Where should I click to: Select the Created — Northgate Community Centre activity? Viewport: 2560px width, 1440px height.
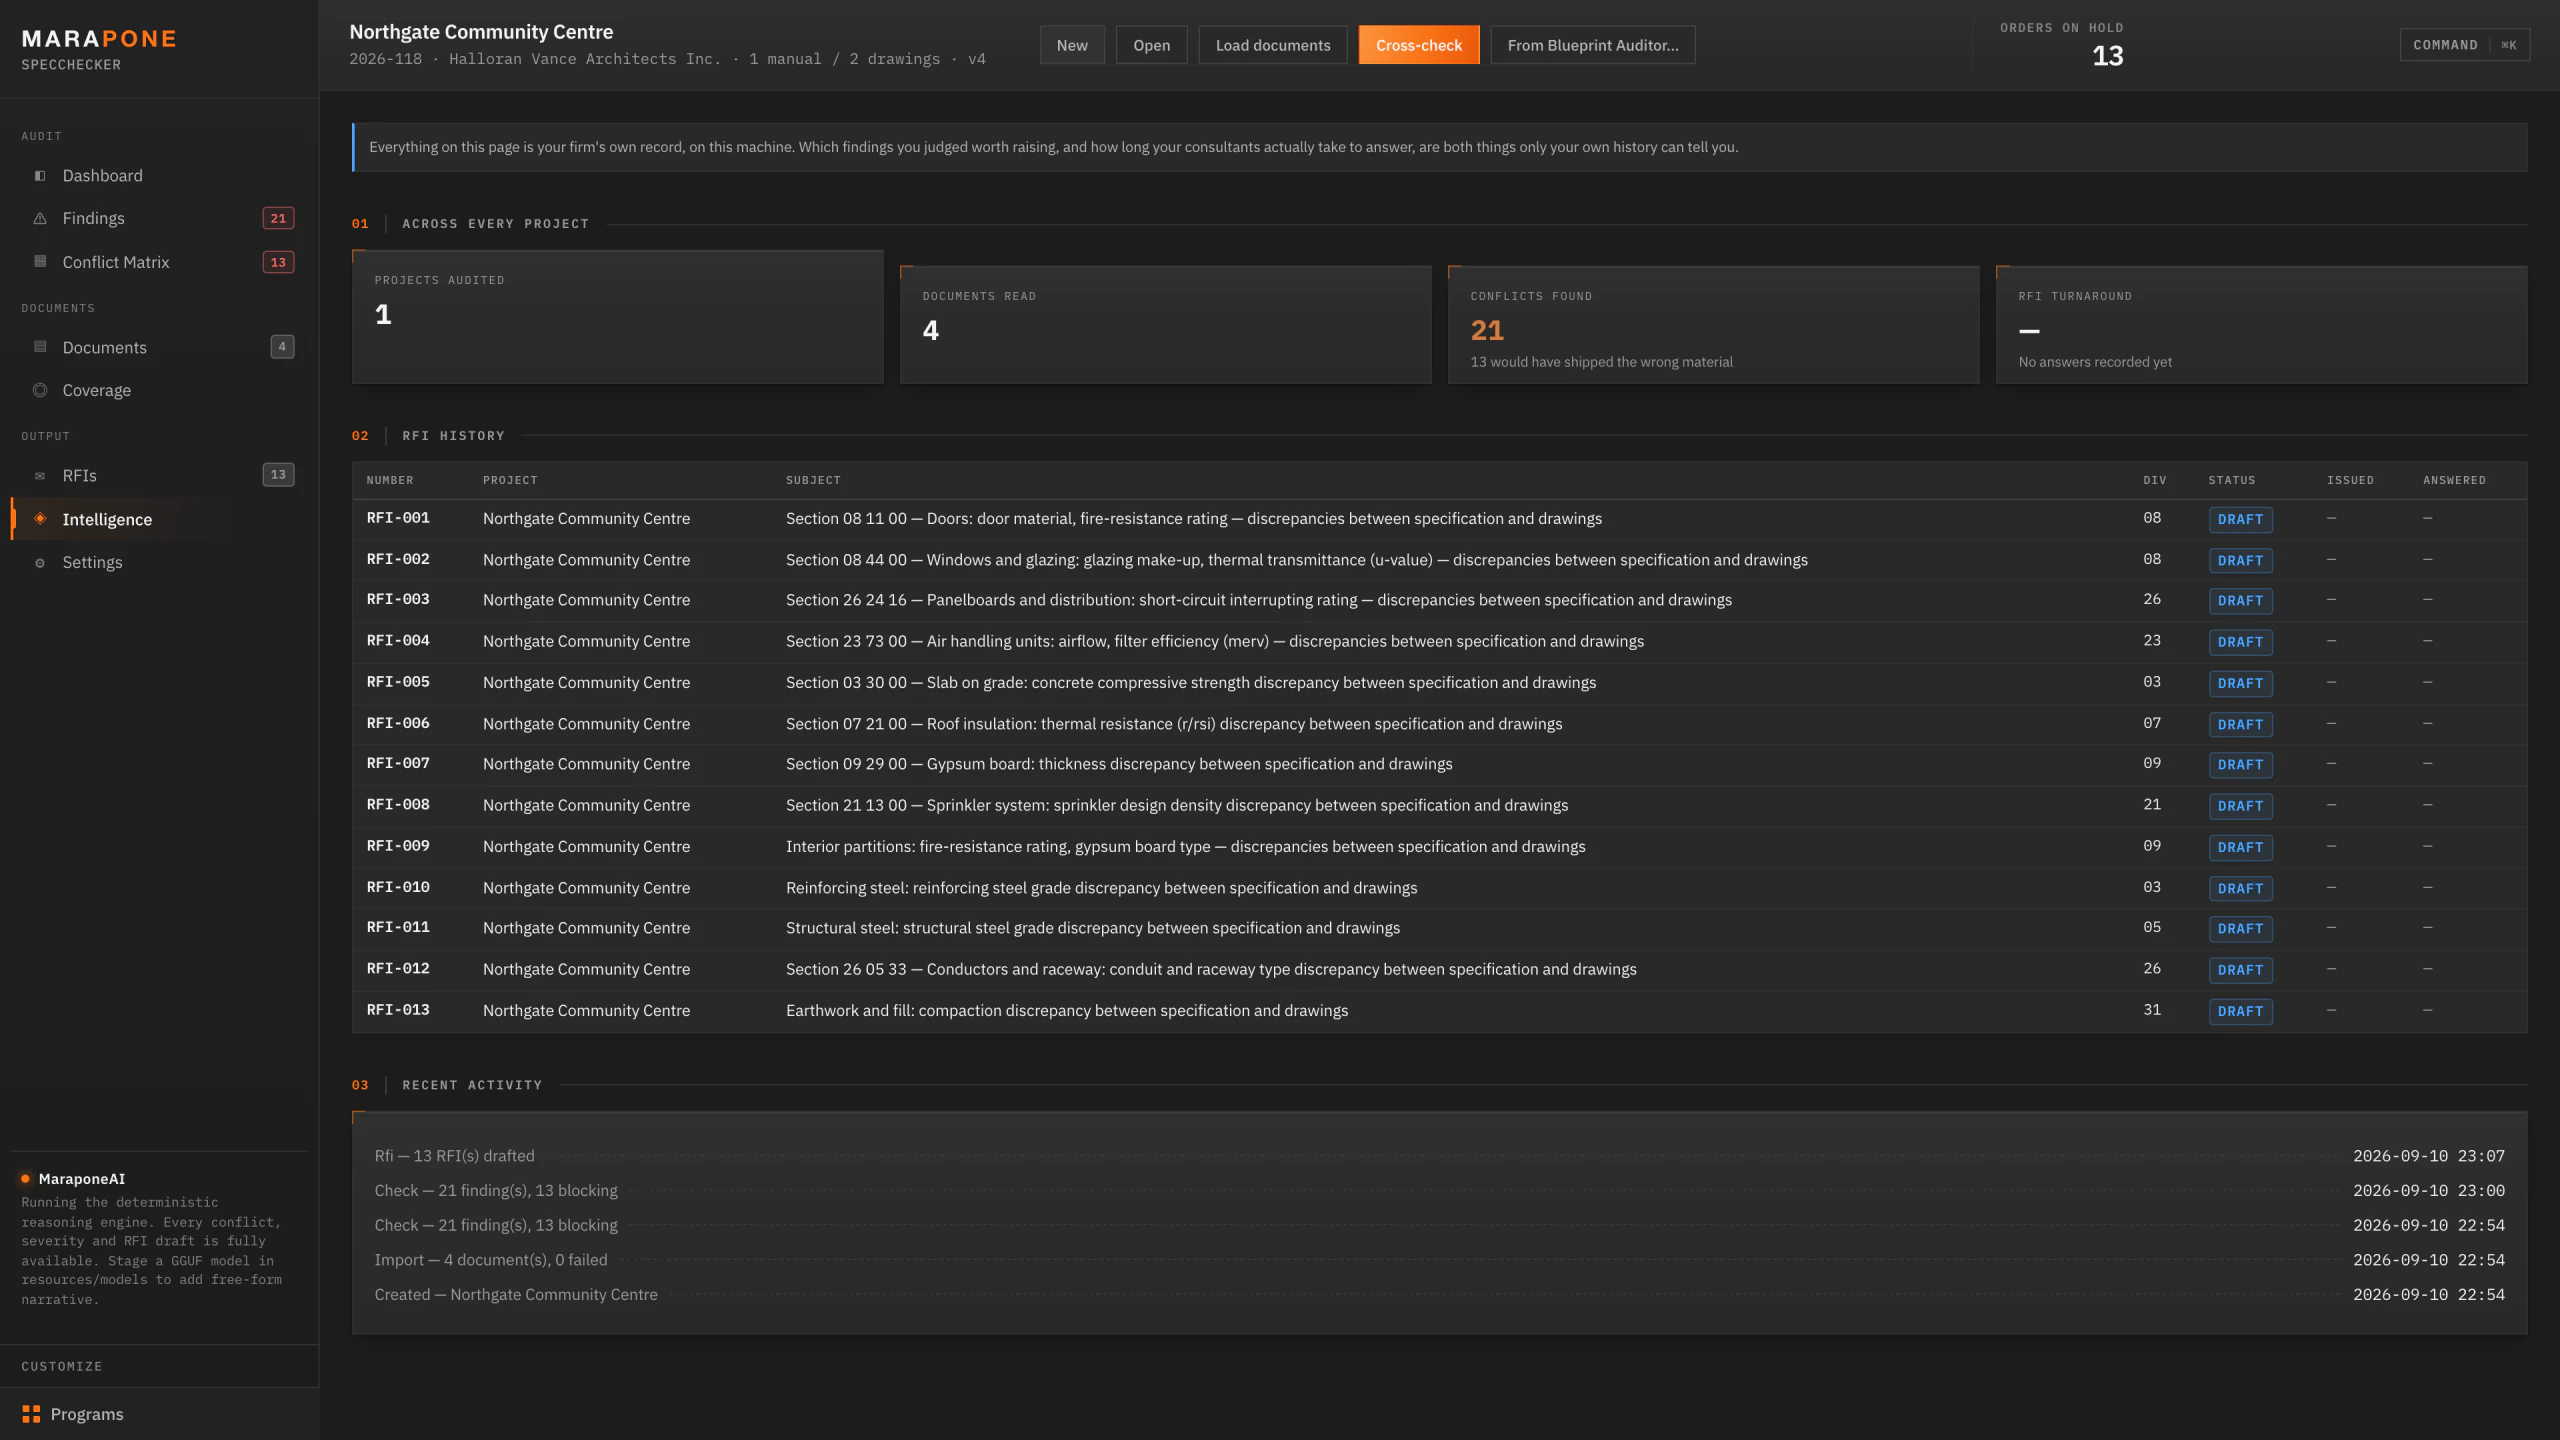516,1294
